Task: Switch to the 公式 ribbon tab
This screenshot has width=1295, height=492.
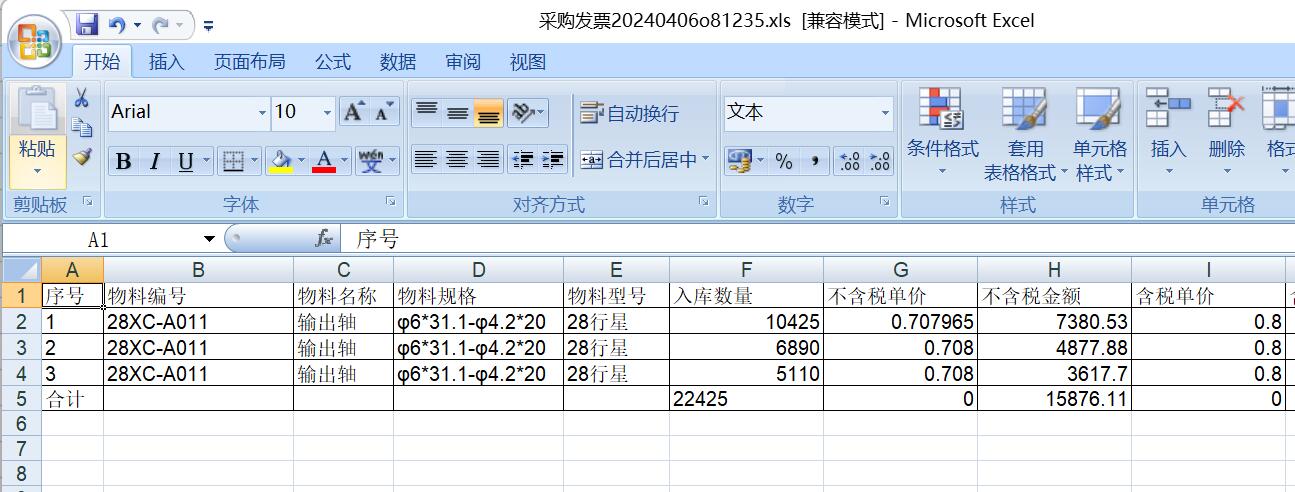Action: coord(333,62)
